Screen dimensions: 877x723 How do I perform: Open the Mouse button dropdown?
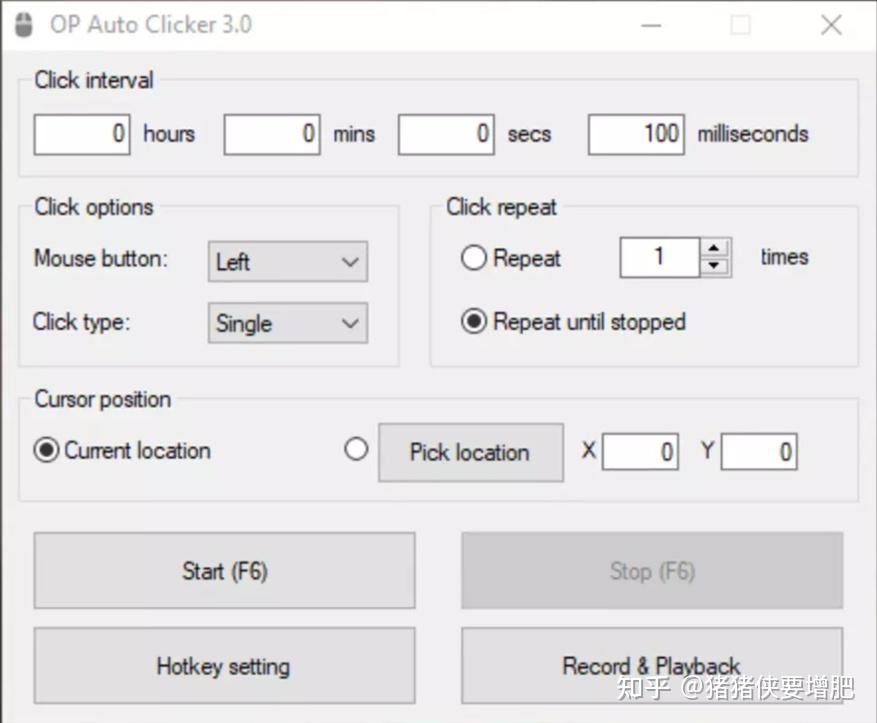pos(288,262)
